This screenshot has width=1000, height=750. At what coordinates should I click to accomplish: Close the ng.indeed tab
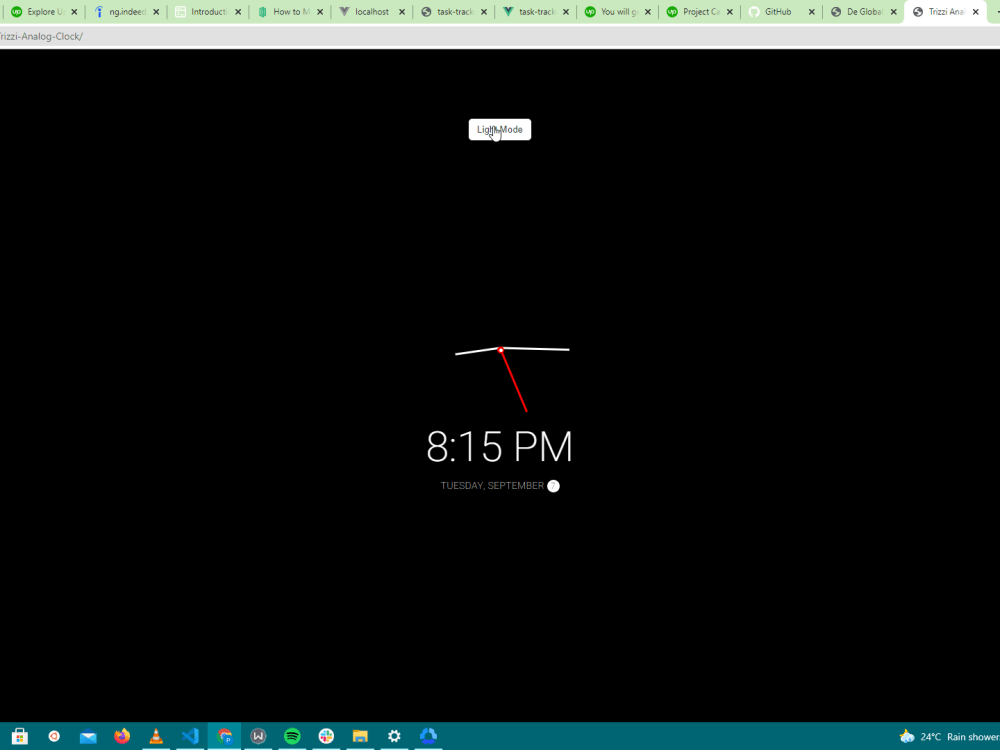coord(156,11)
